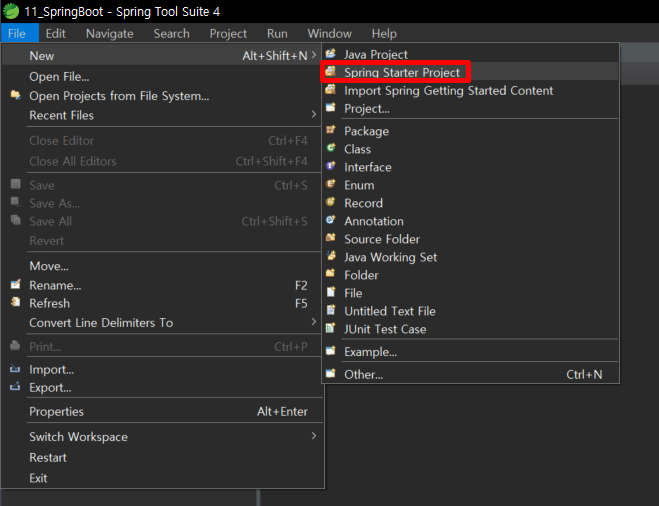659x506 pixels.
Task: Choose the Class label in New submenu
Action: [358, 149]
